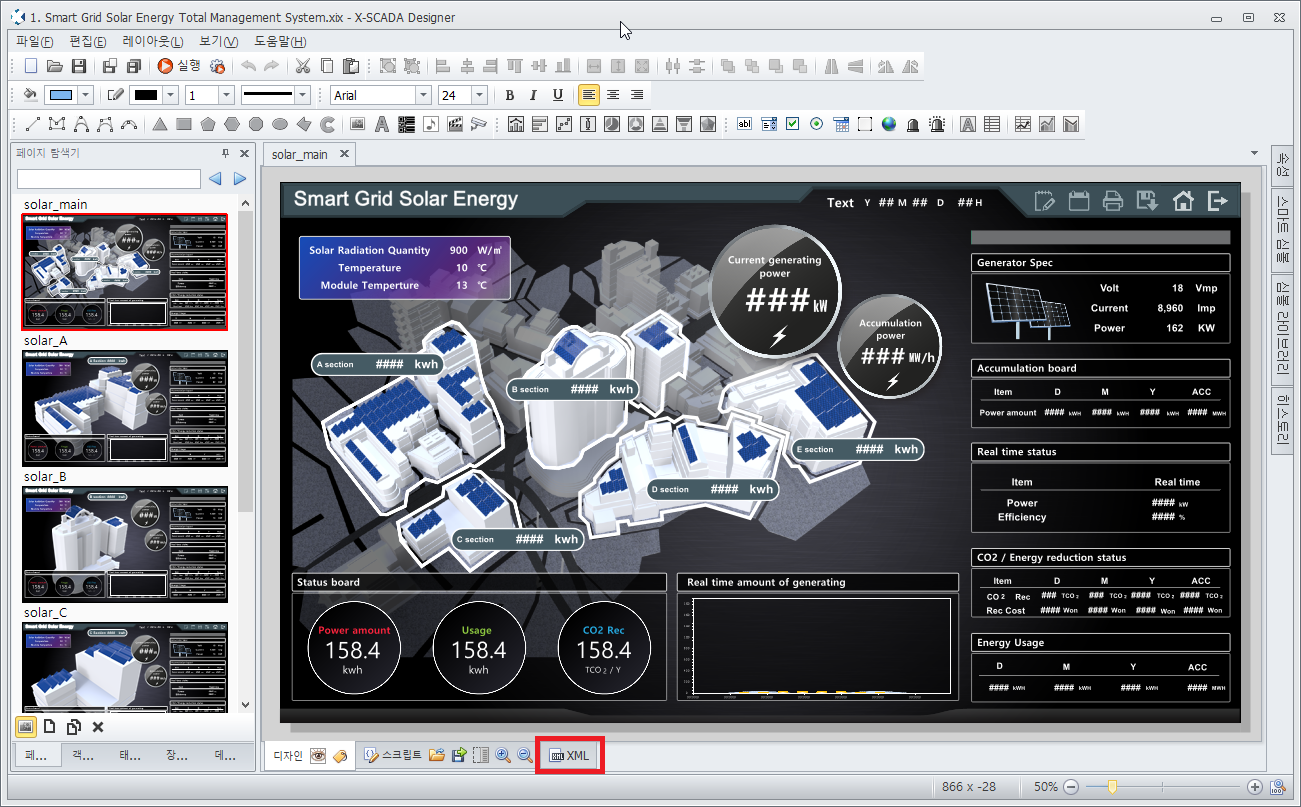Insert a checkbox control from toolbar

point(792,124)
